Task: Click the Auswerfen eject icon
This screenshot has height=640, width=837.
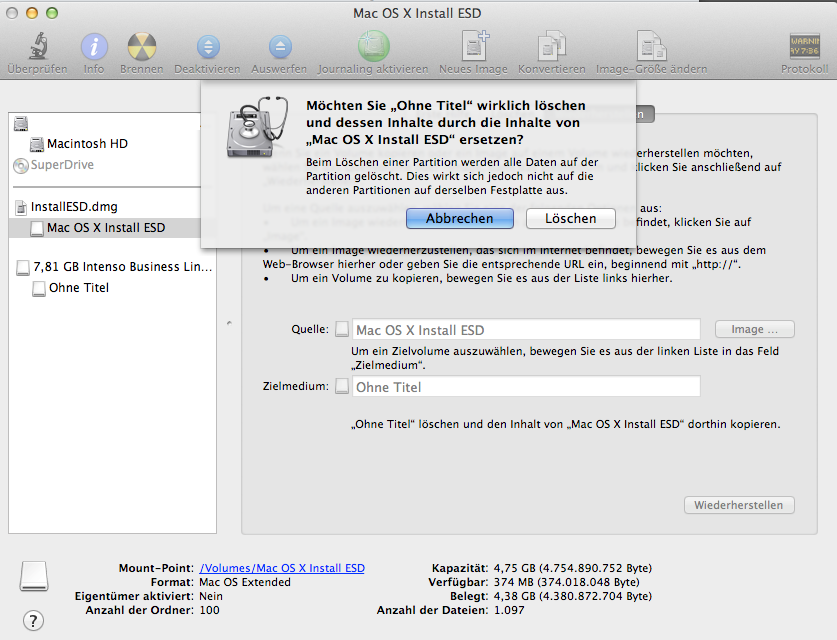Action: (280, 47)
